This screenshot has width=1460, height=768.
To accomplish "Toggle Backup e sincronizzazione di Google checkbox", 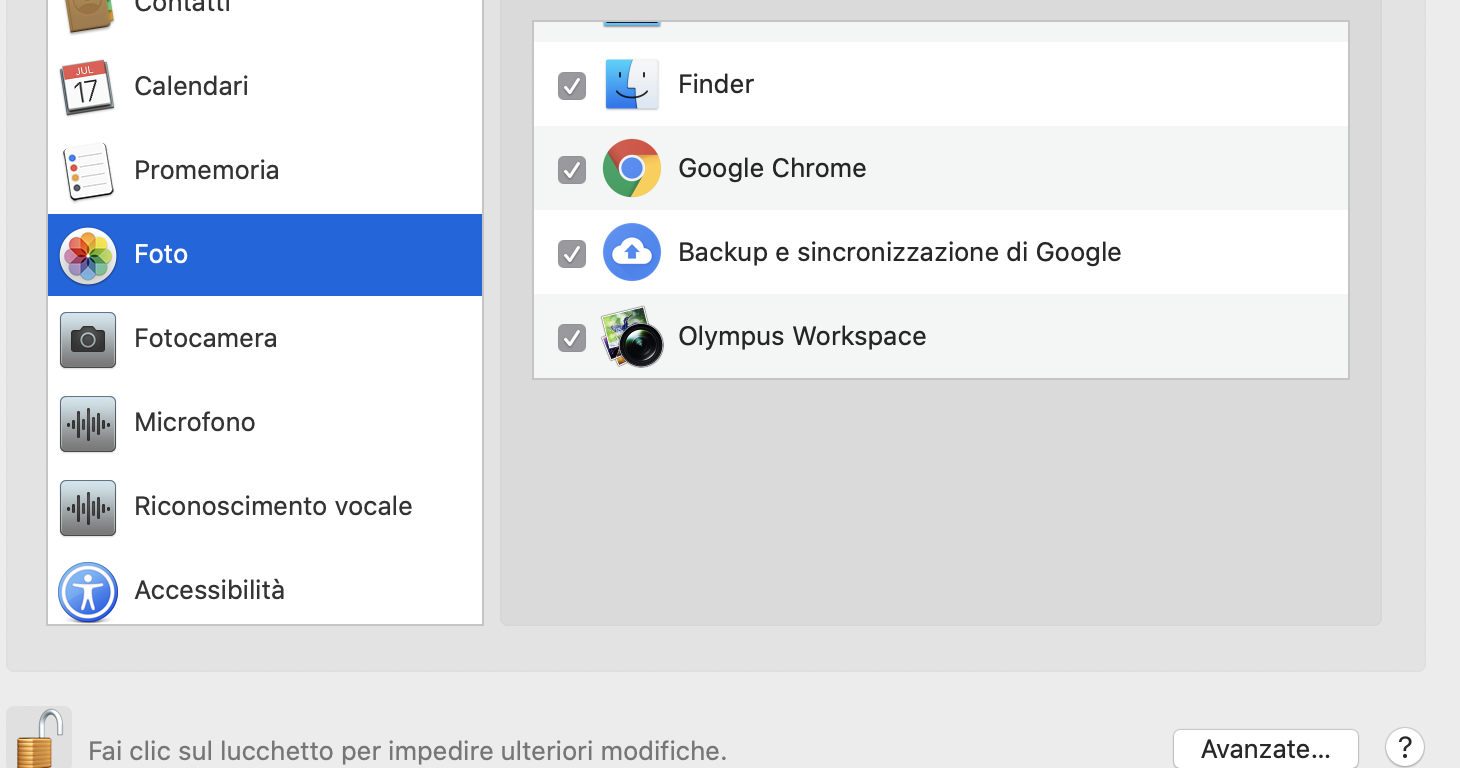I will (x=572, y=254).
